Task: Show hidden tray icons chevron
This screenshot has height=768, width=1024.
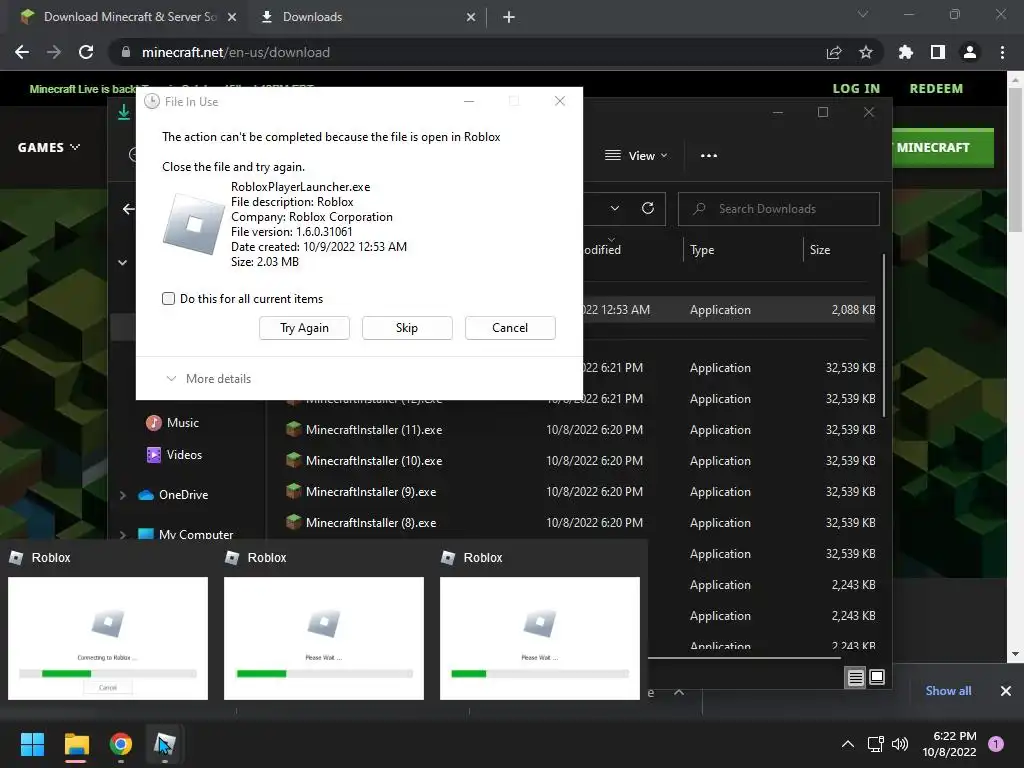Action: 848,744
